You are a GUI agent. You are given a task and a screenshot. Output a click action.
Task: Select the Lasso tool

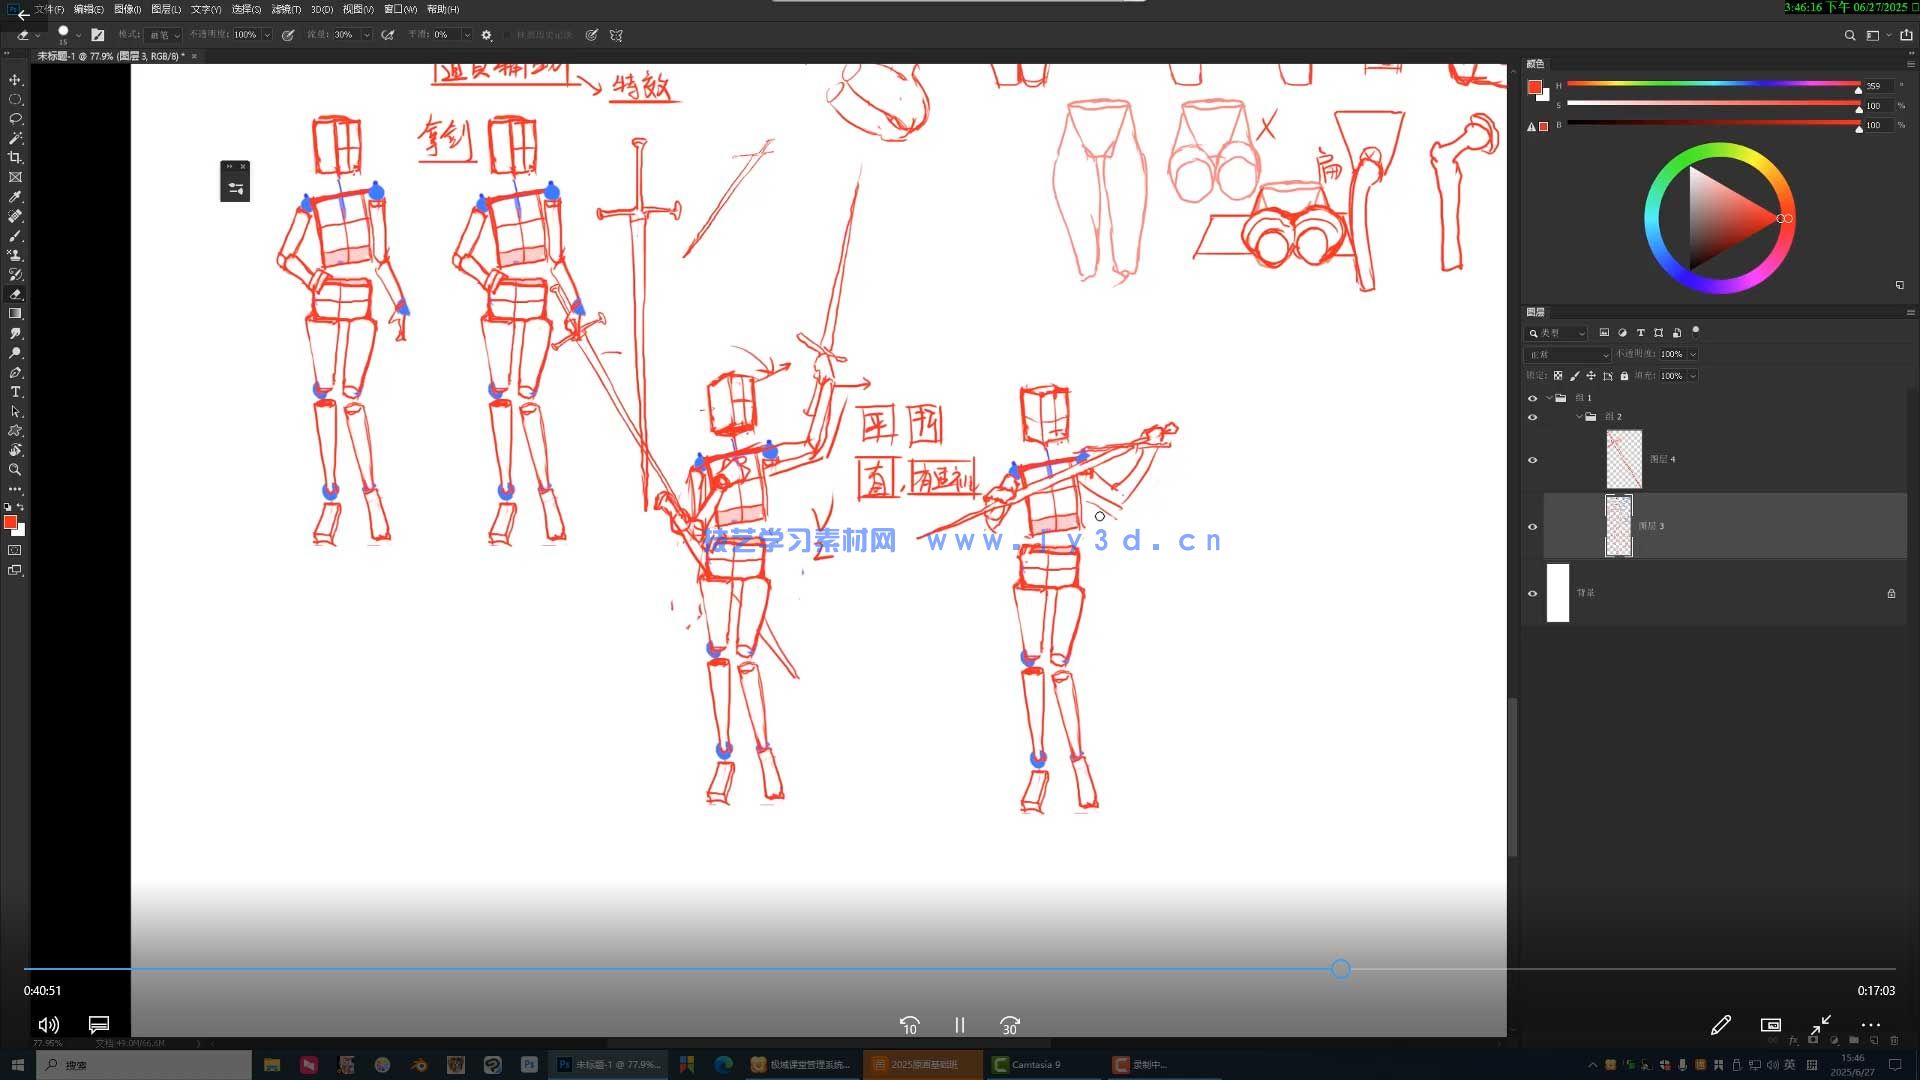[15, 119]
